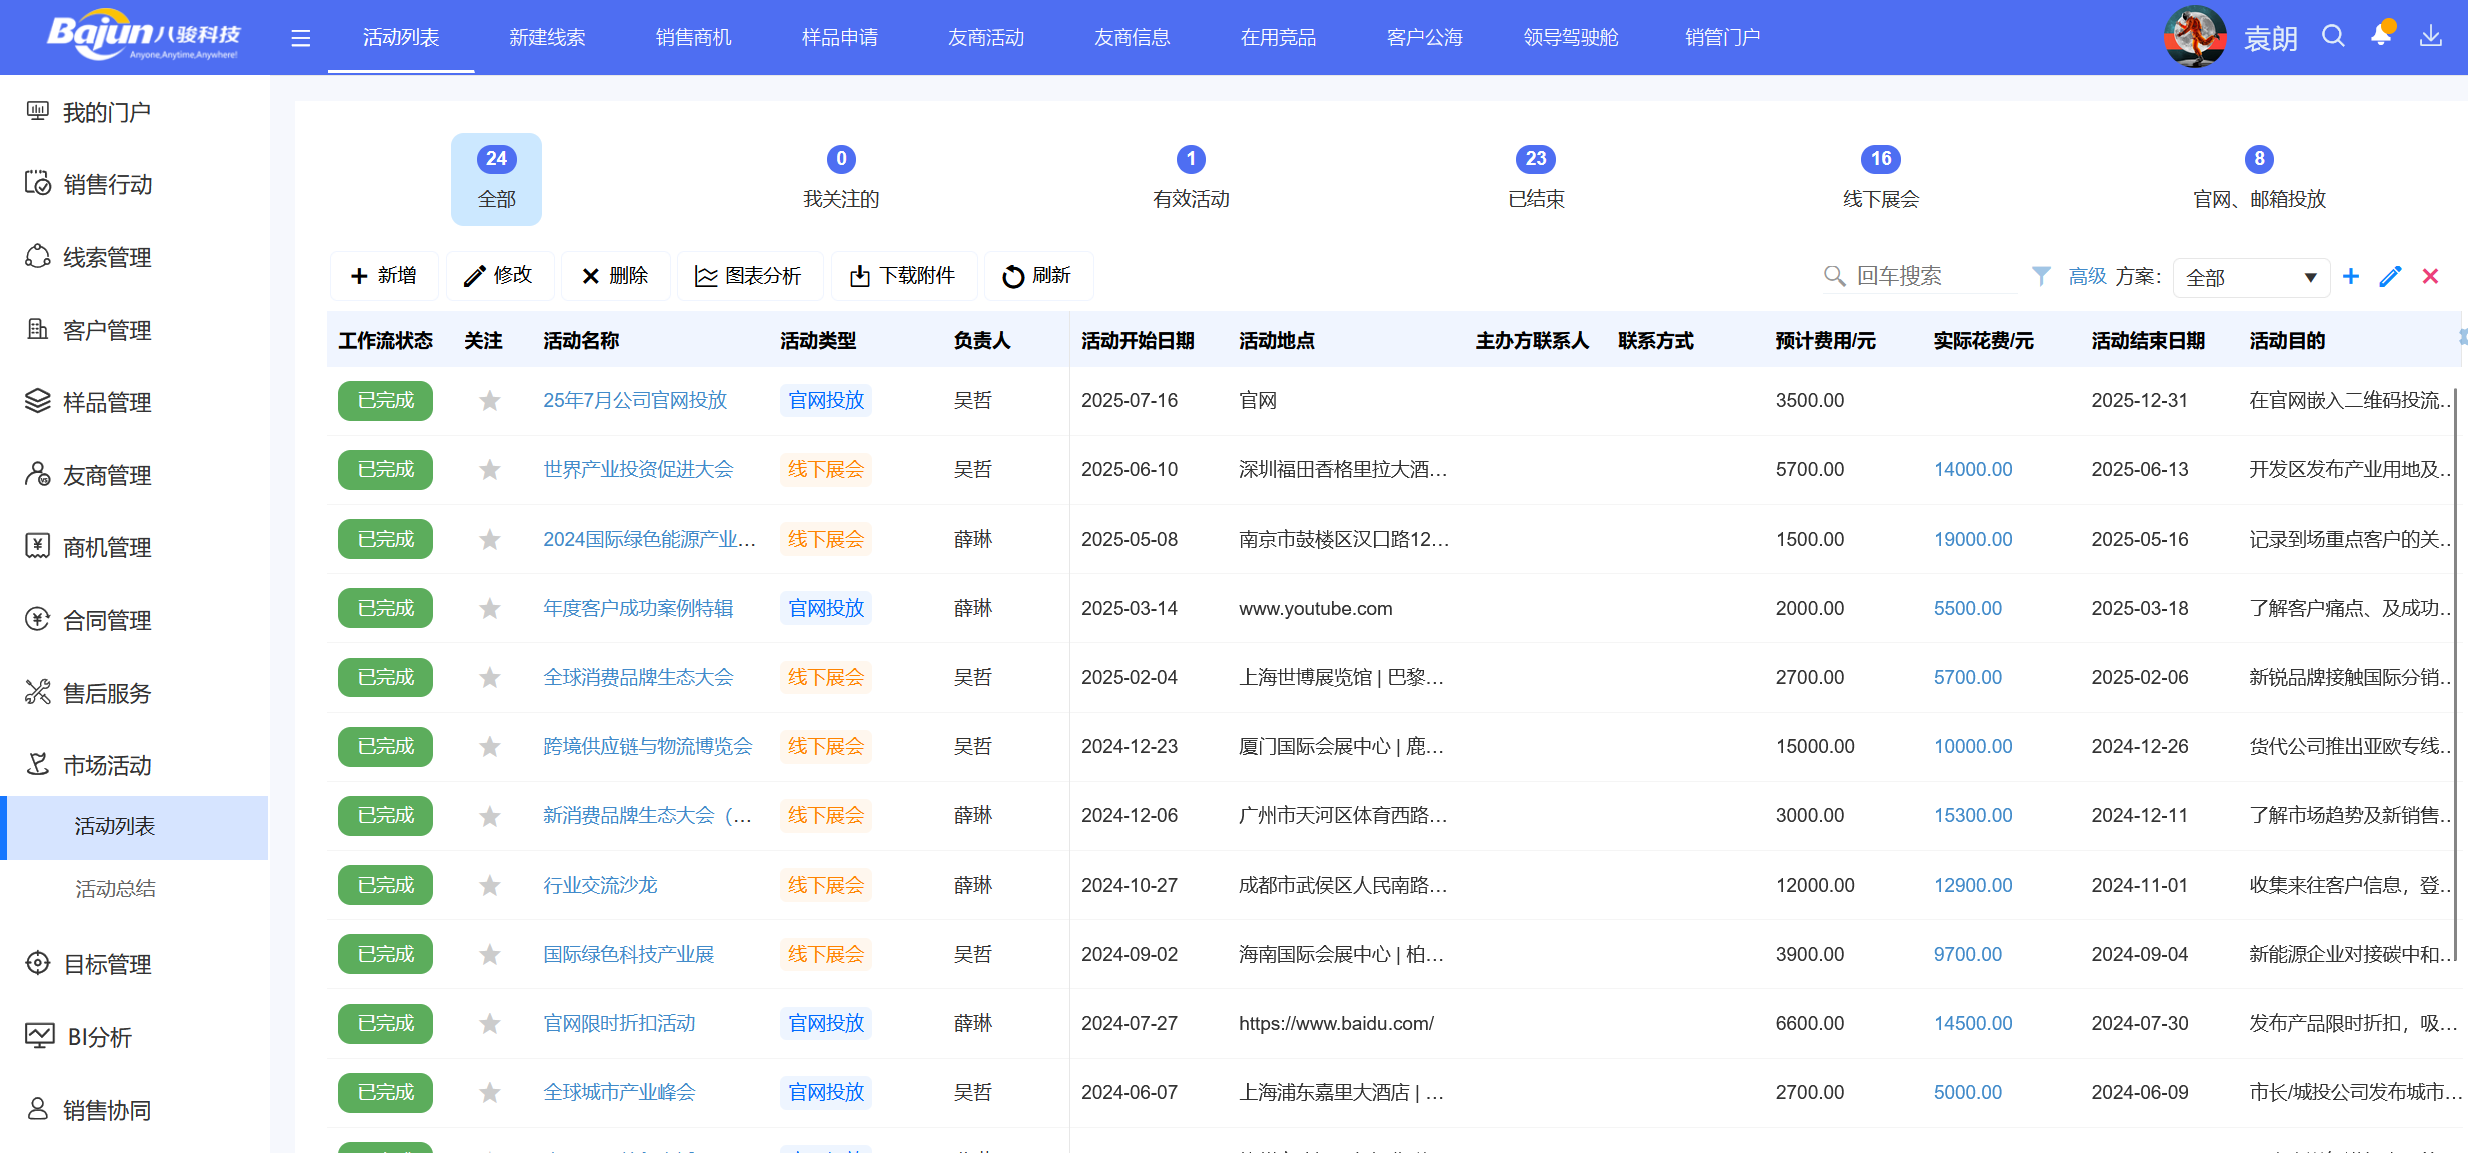
Task: Click the 图表分析 button
Action: 749,276
